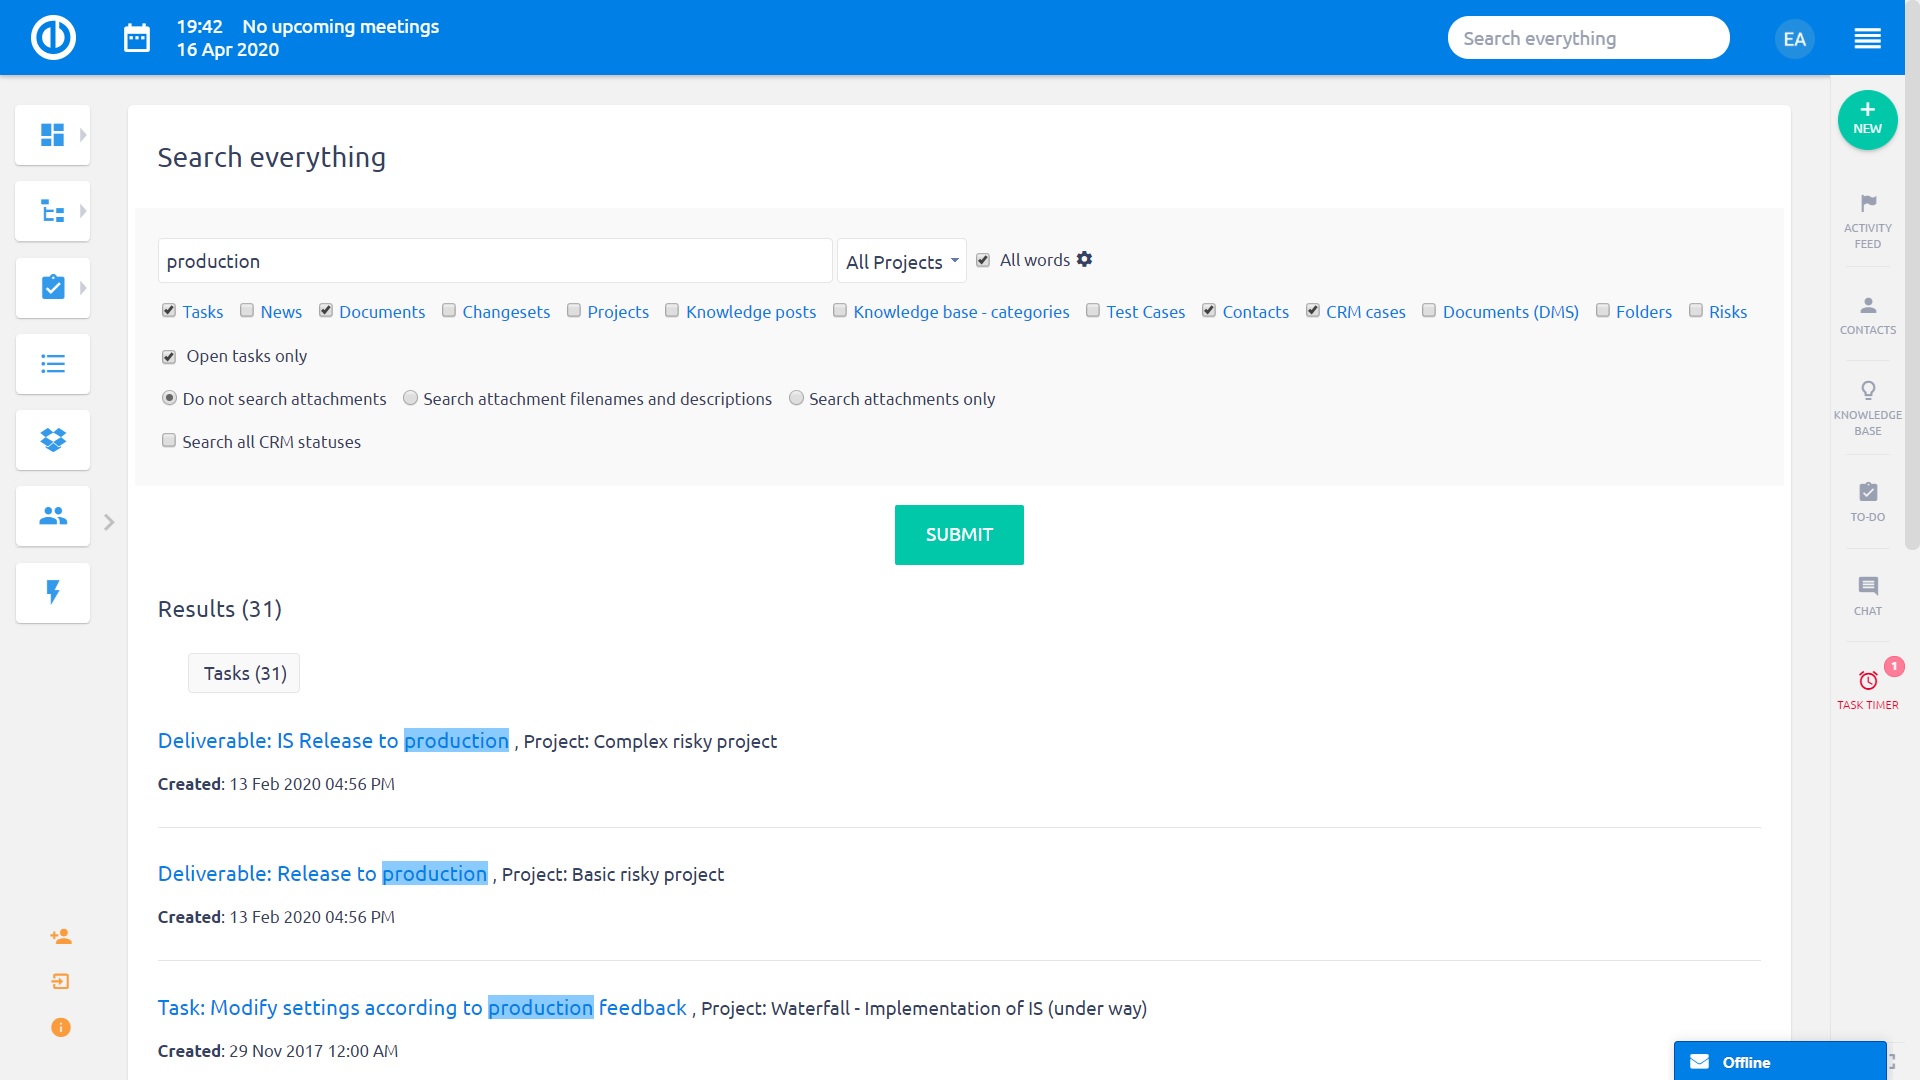Image resolution: width=1920 pixels, height=1080 pixels.
Task: Select Search attachments only
Action: (796, 398)
